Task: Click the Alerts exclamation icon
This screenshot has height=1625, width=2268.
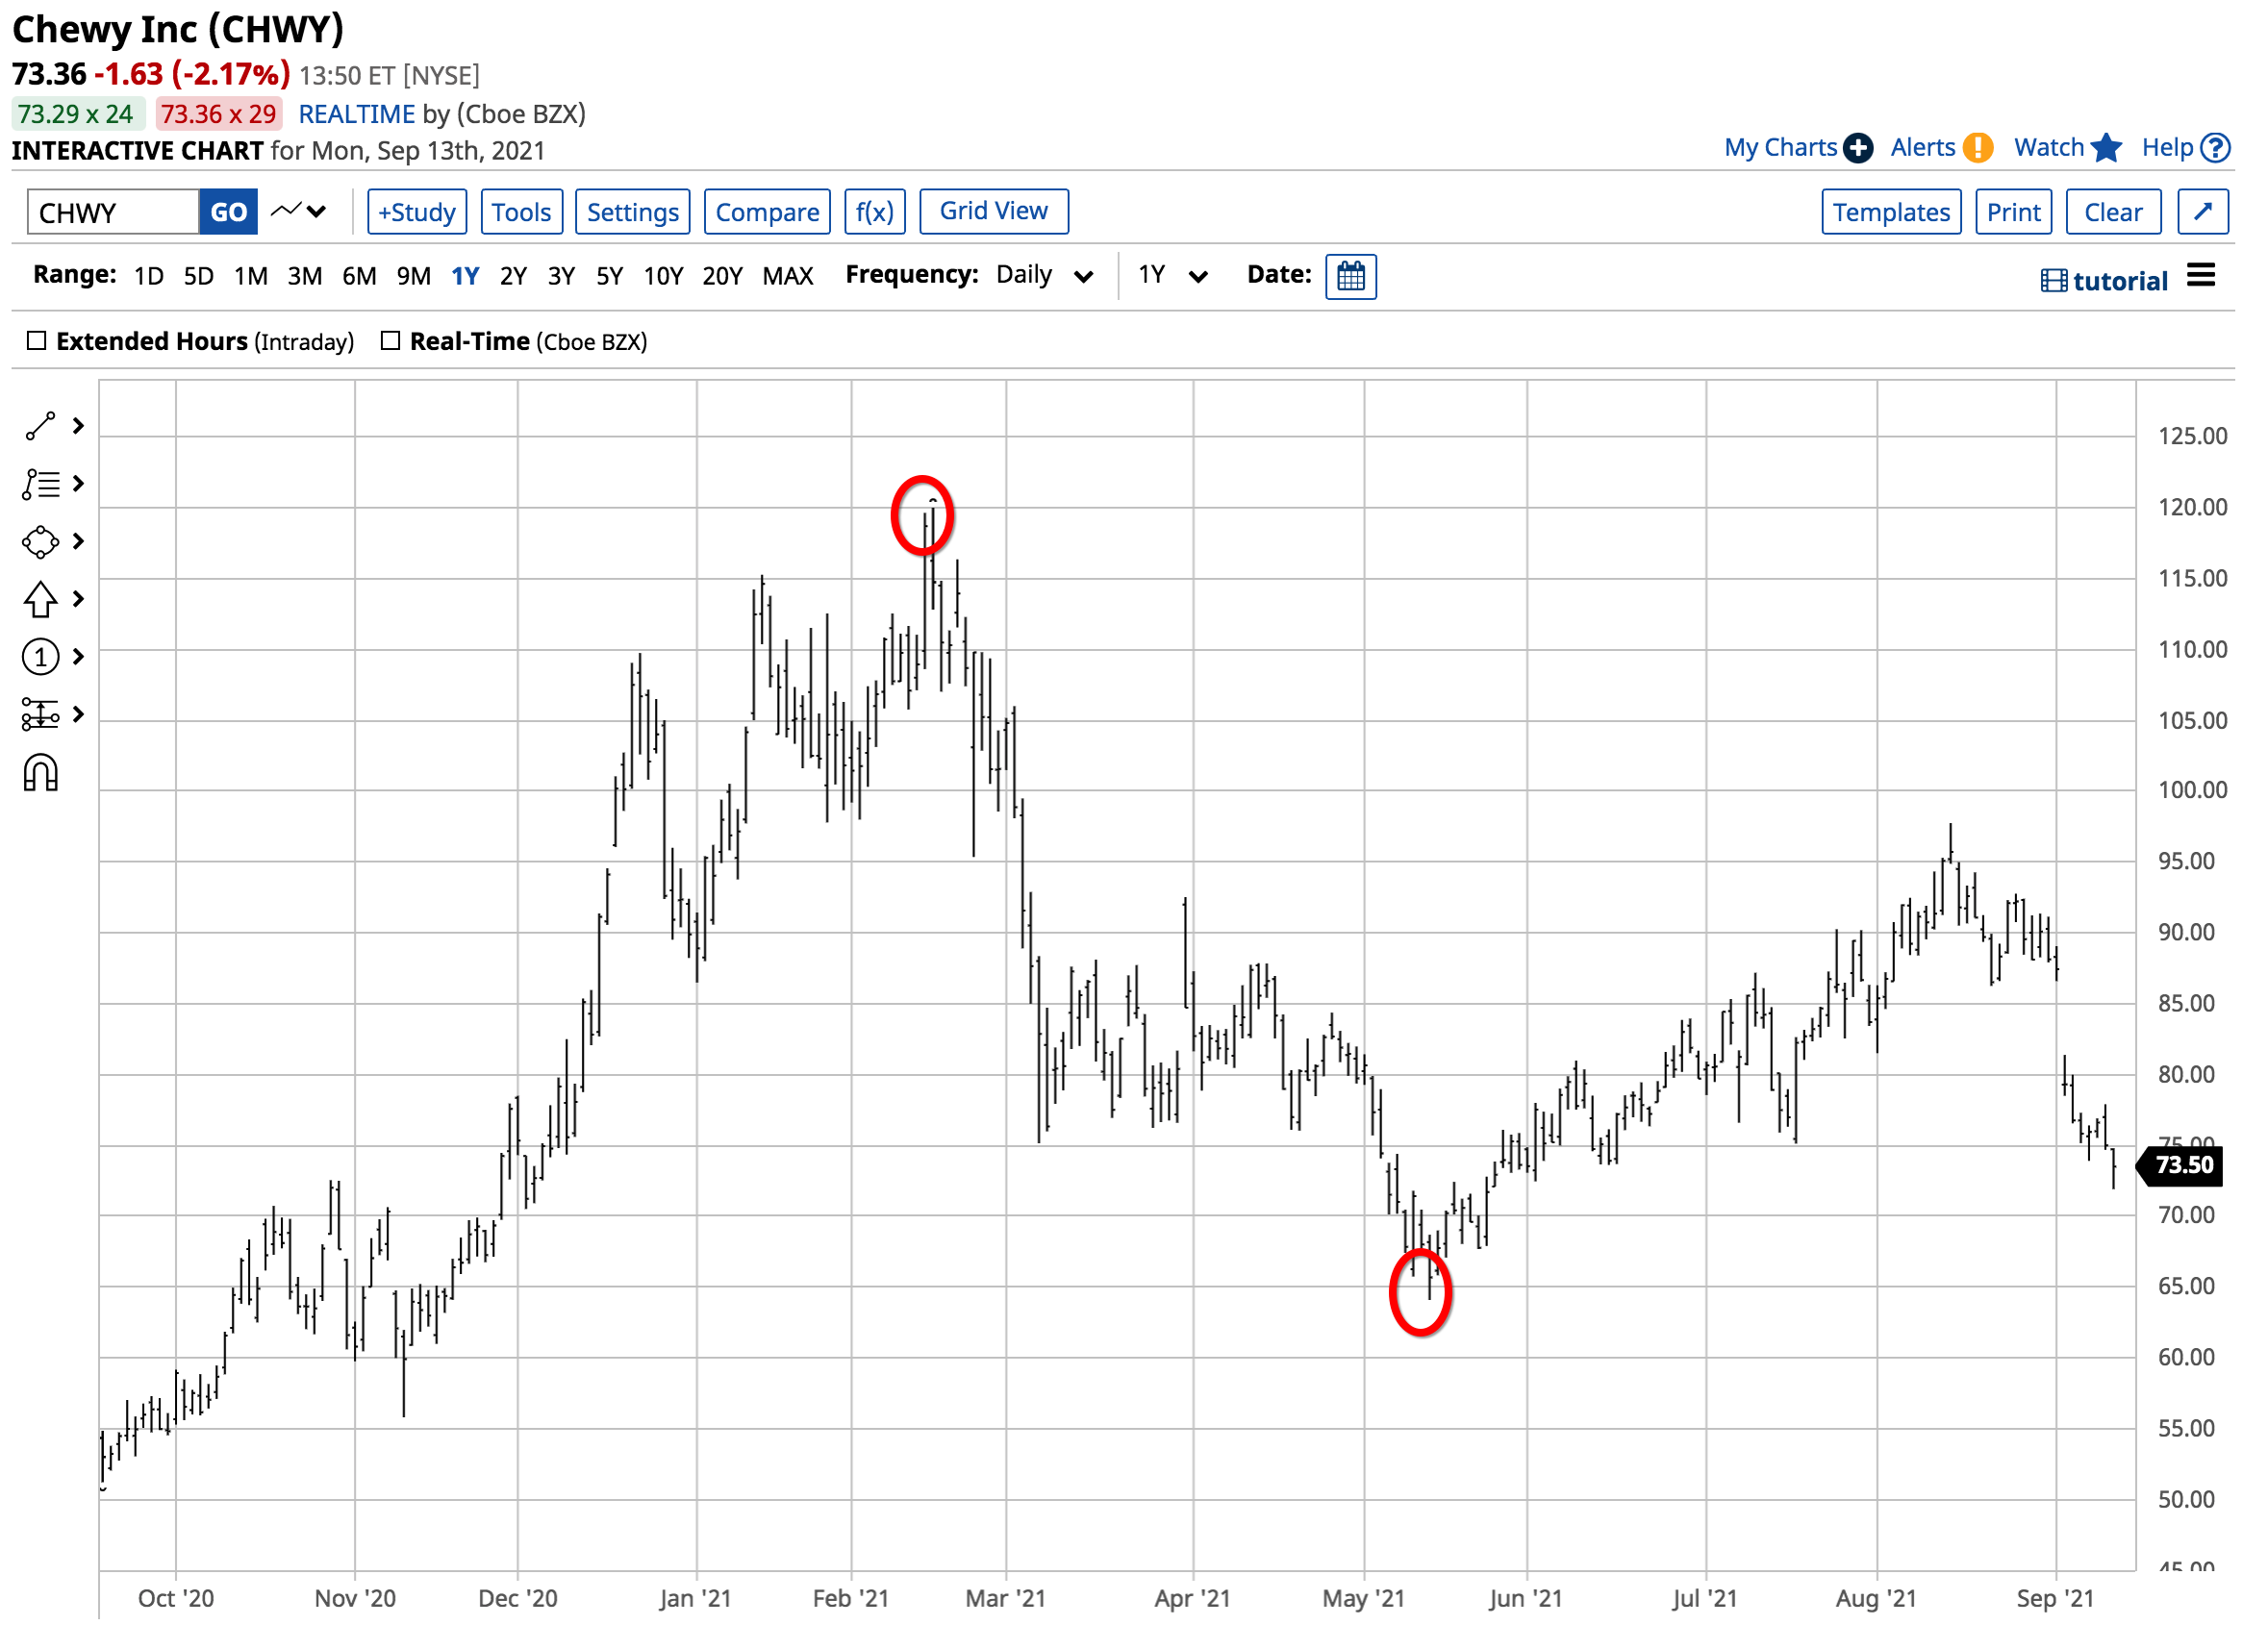Action: [x=1977, y=148]
